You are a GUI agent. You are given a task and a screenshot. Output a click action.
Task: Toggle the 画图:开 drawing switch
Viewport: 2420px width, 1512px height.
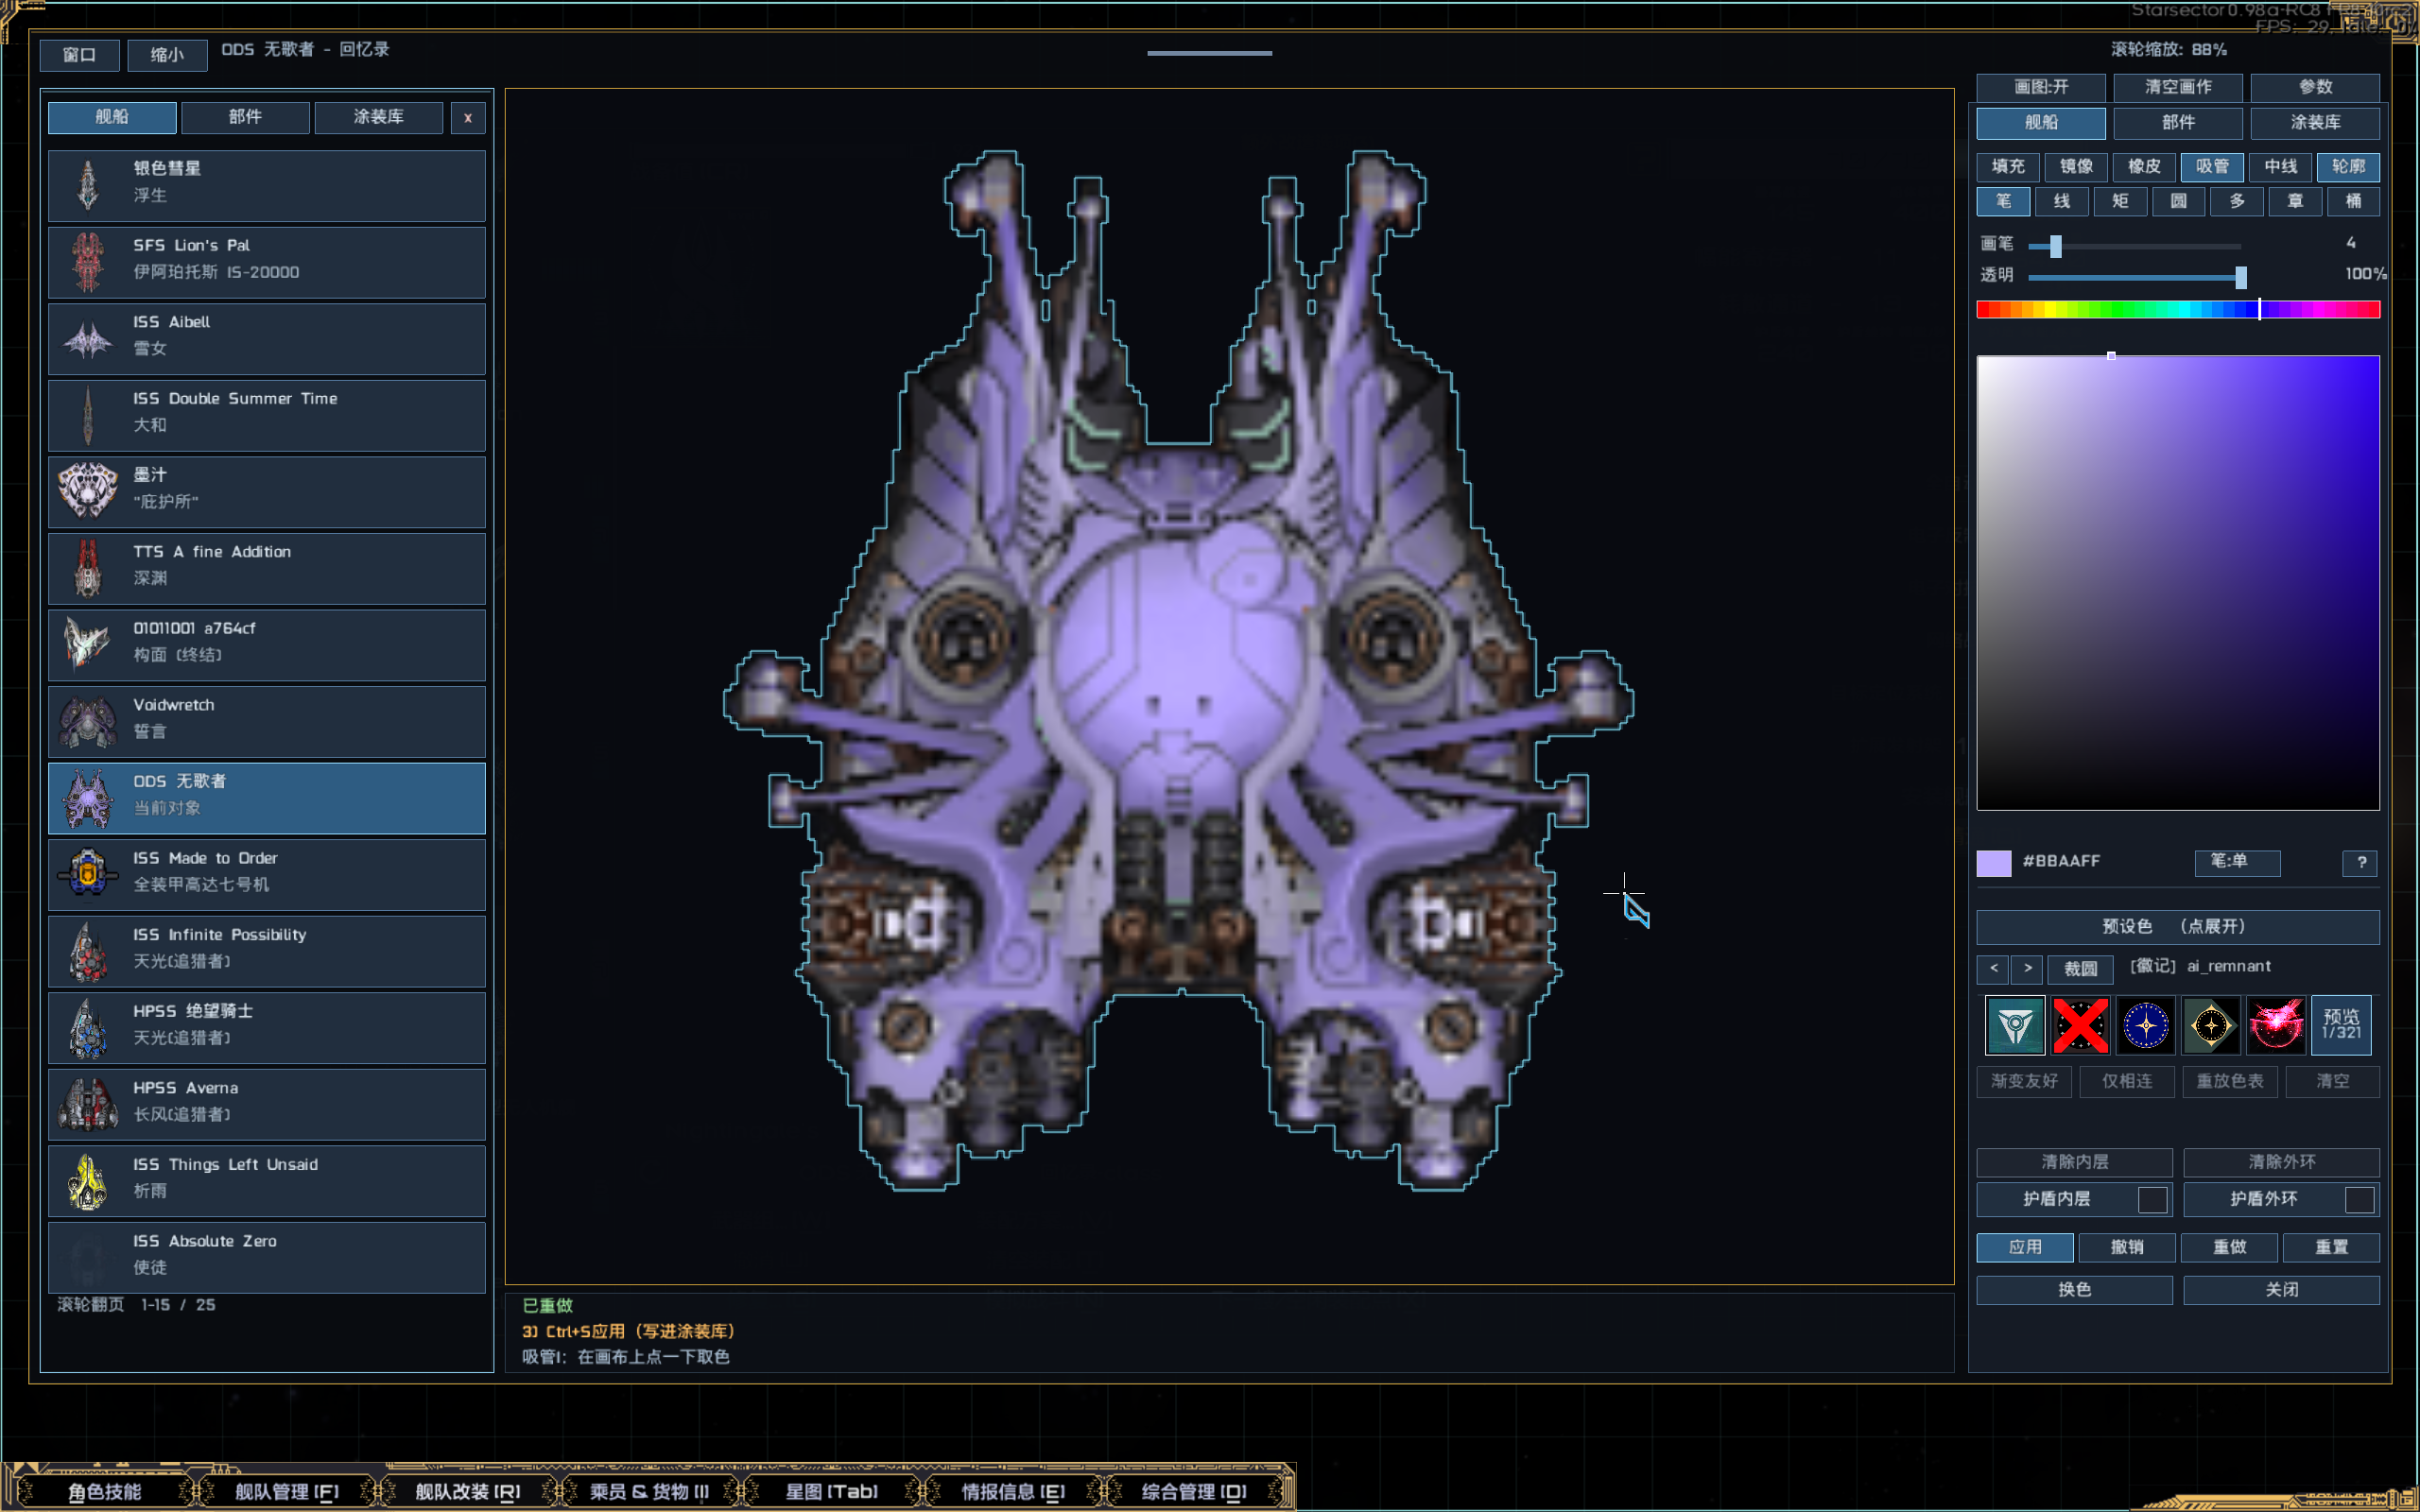(x=2041, y=87)
